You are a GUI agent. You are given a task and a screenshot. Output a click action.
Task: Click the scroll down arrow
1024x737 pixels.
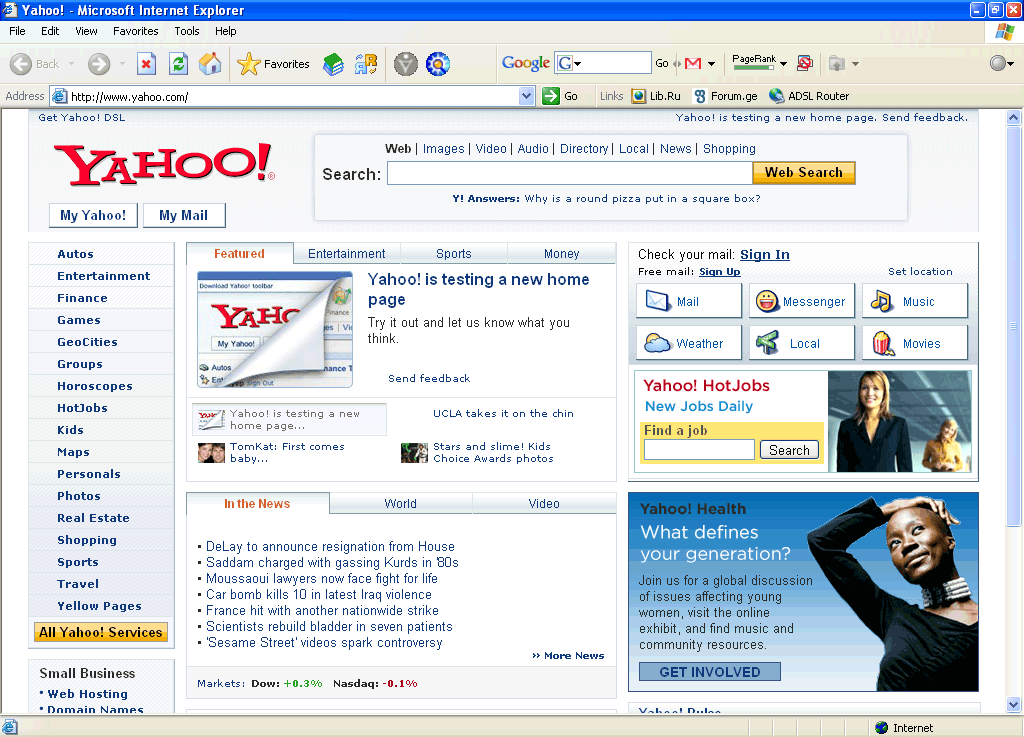(1014, 705)
